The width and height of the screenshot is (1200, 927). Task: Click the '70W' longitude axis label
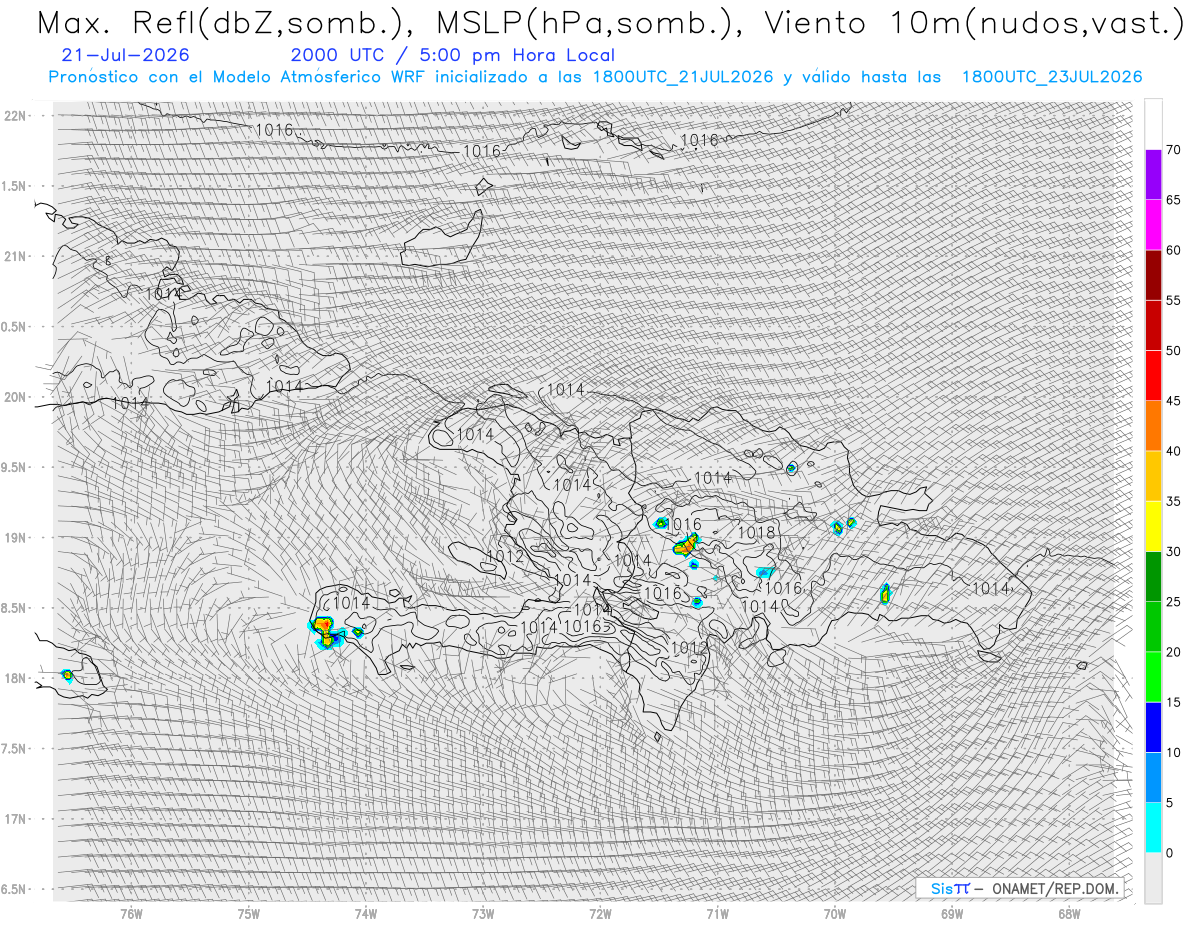pyautogui.click(x=835, y=914)
